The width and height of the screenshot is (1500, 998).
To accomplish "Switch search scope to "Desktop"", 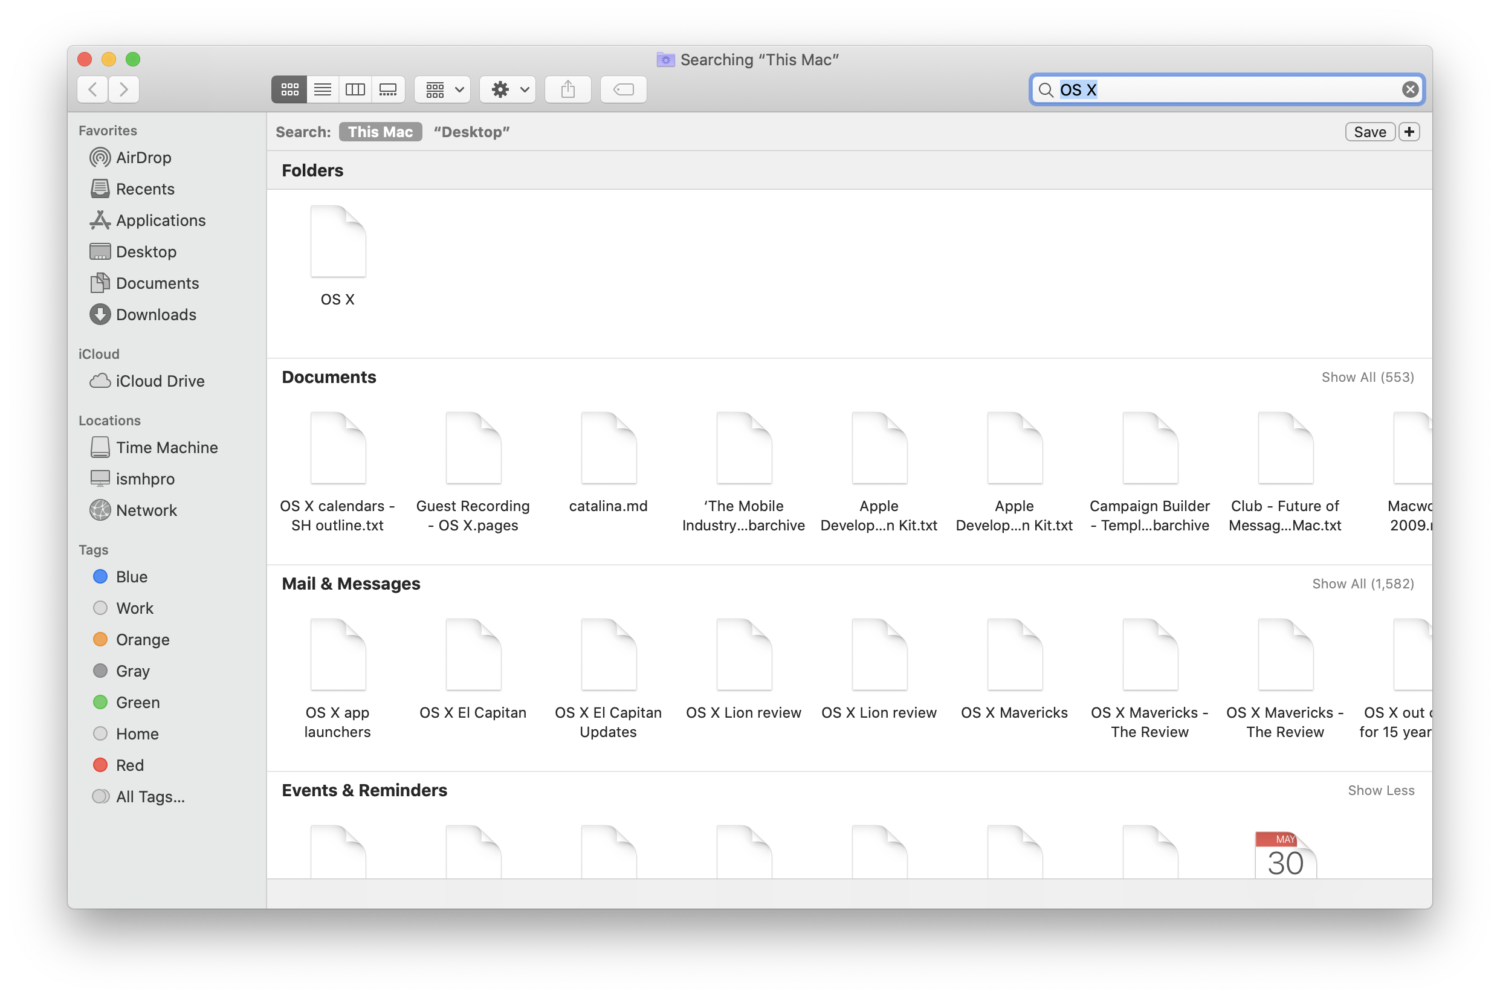I will click(x=471, y=132).
